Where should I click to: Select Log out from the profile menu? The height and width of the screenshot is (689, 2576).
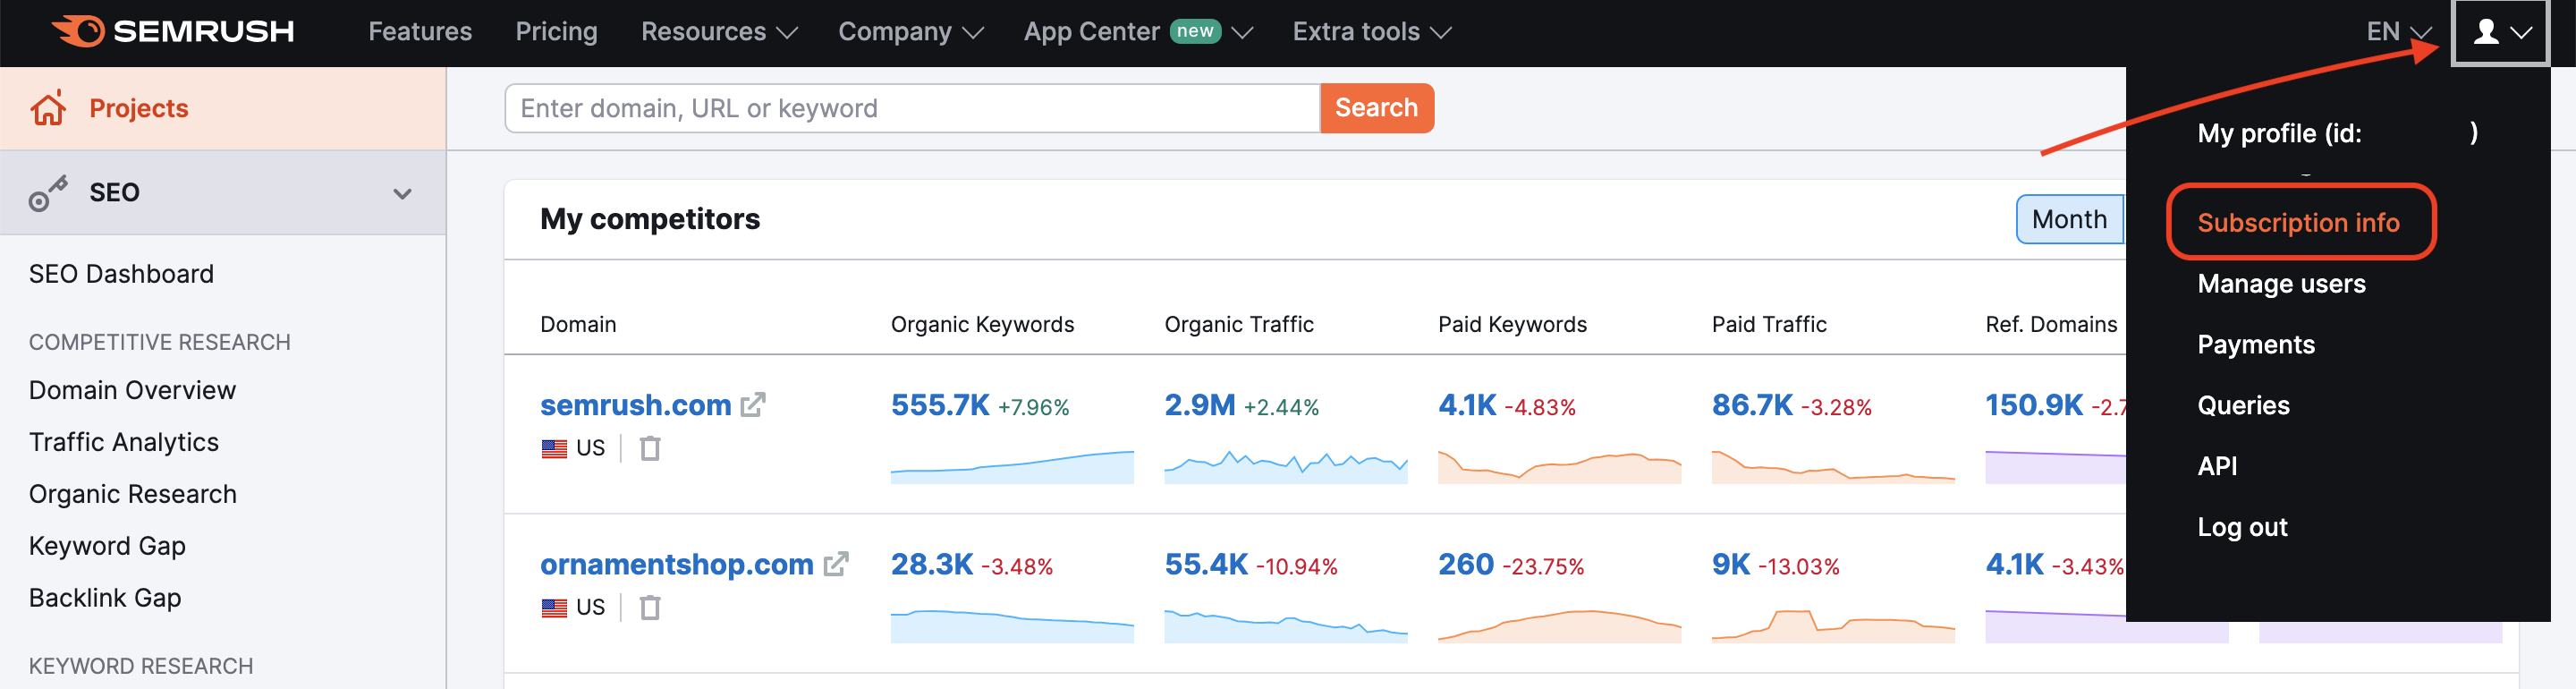[x=2242, y=527]
